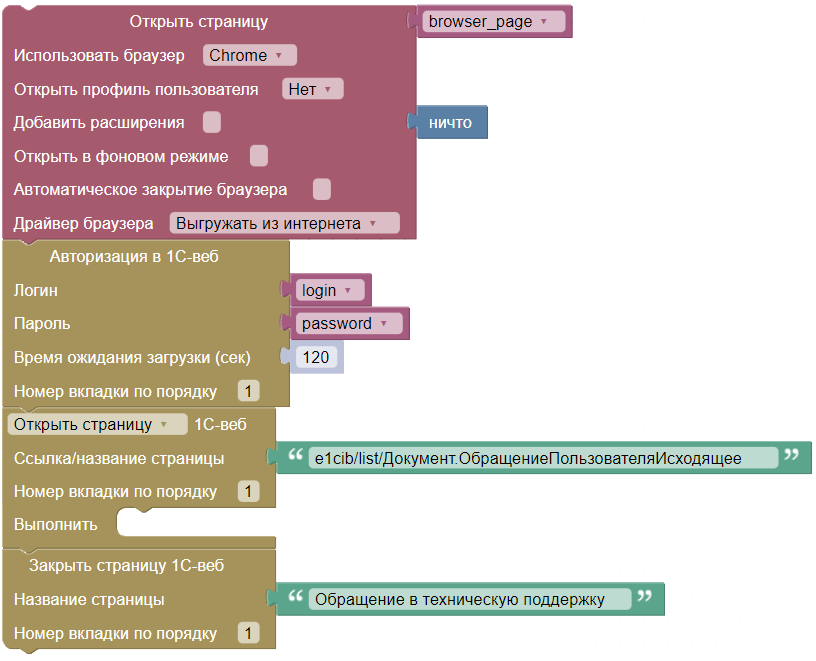Select the 'Закрыть страницу 1С-веб' block title
Image resolution: width=816 pixels, height=661 pixels.
pos(126,566)
